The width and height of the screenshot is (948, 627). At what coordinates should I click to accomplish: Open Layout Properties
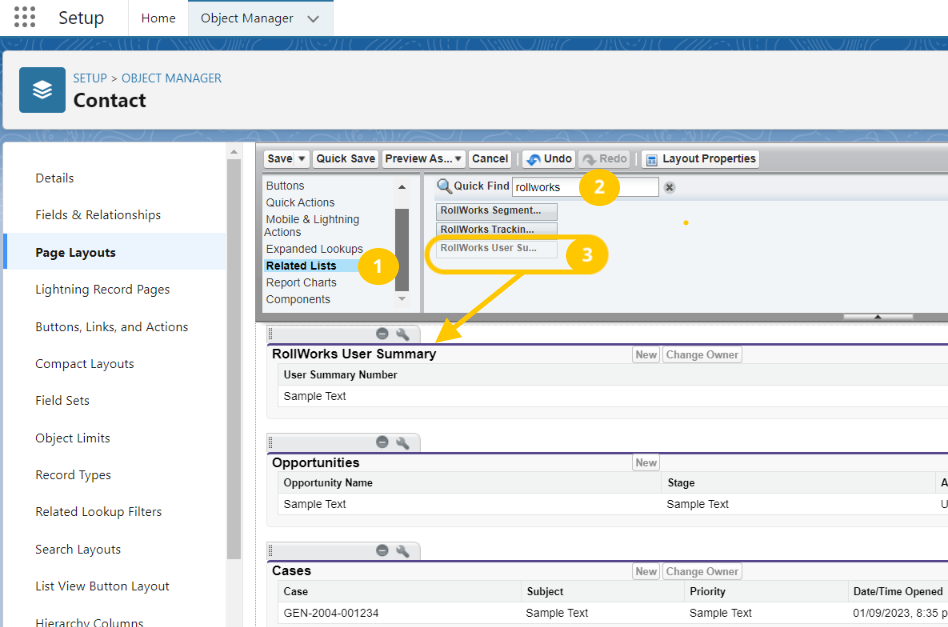700,159
